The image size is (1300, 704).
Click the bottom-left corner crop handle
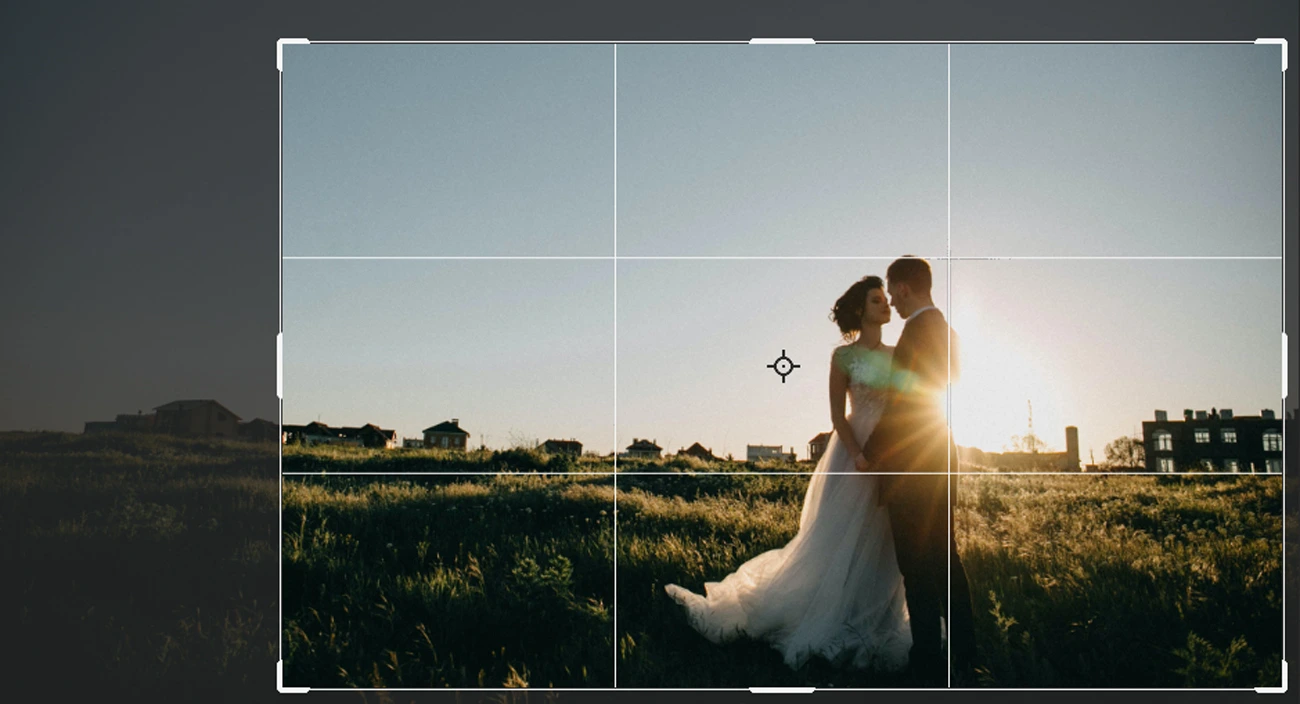pyautogui.click(x=281, y=687)
